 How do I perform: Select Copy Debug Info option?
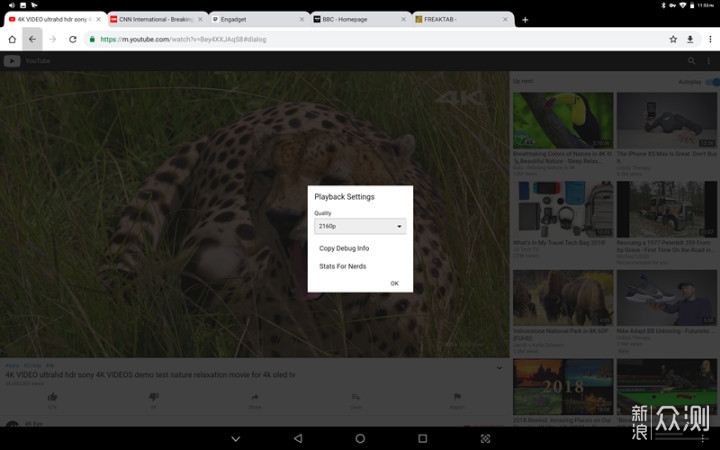pyautogui.click(x=344, y=248)
